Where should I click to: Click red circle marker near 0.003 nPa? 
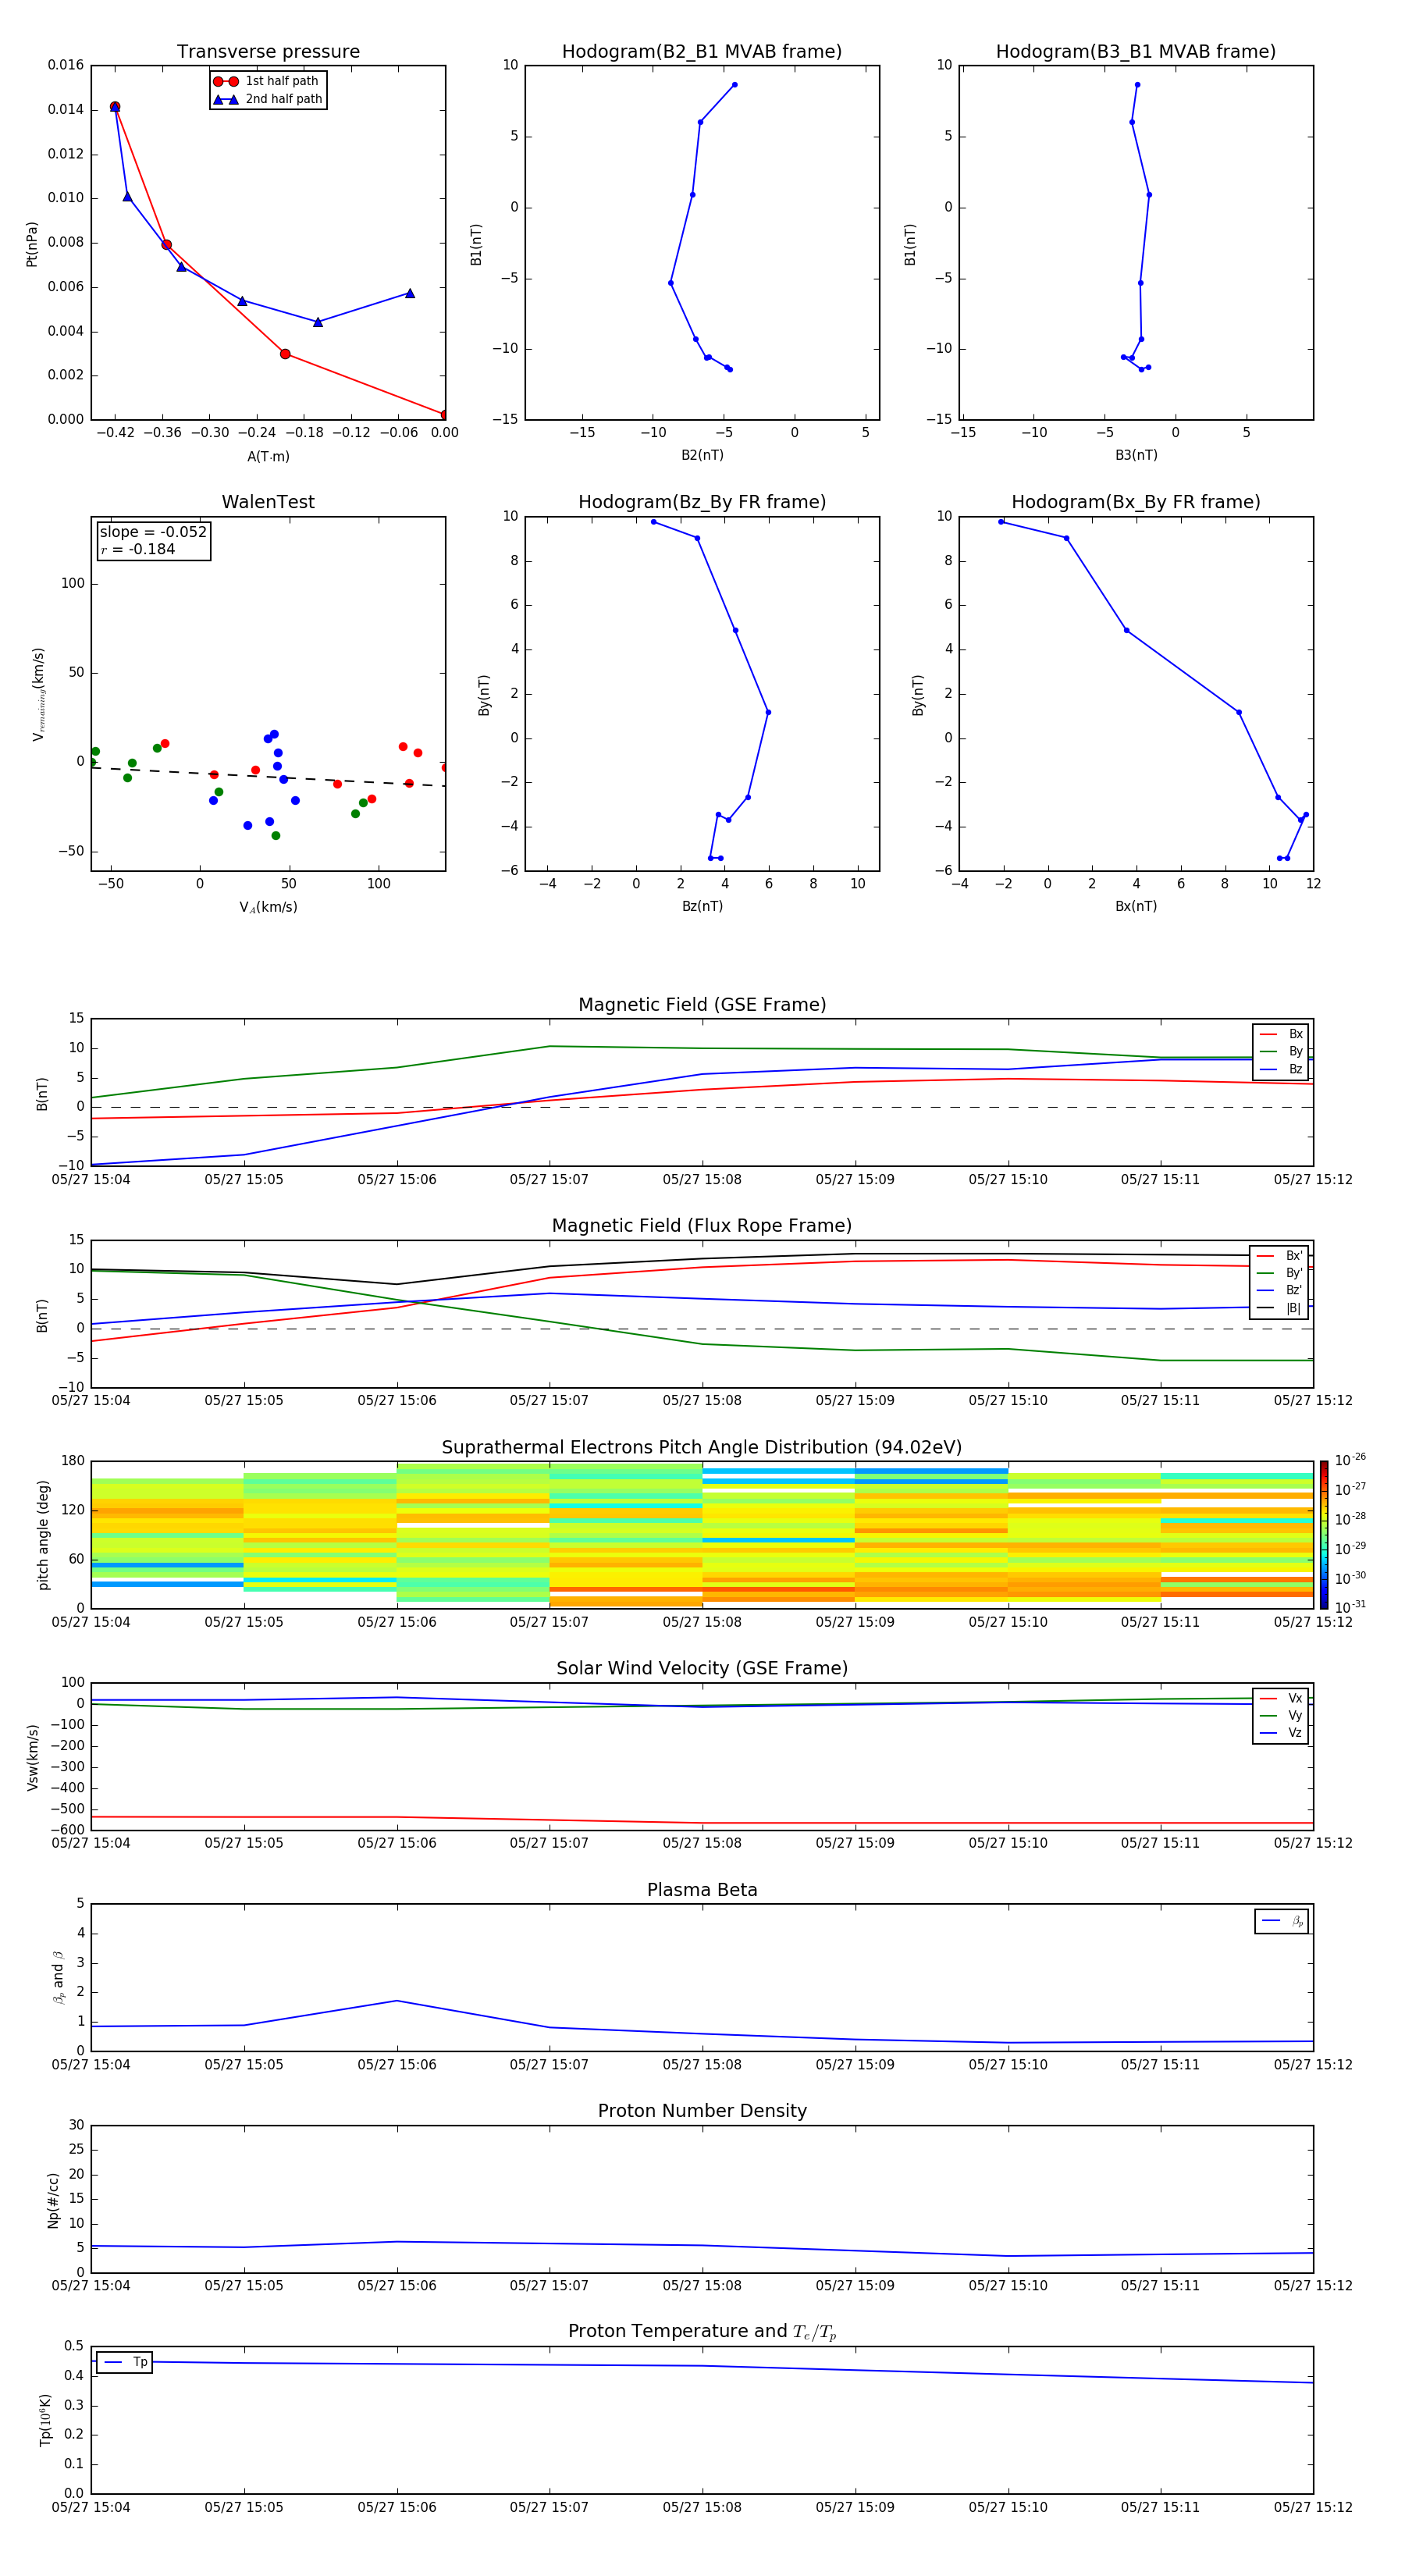[285, 354]
